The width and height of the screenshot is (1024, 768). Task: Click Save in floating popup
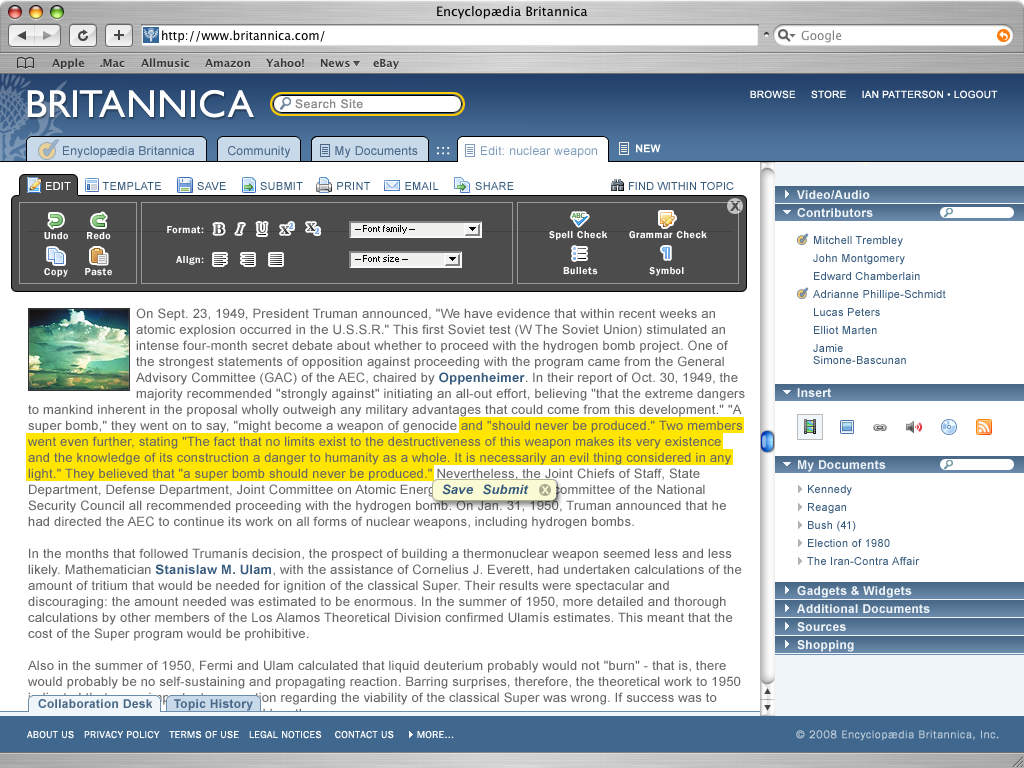(x=458, y=490)
